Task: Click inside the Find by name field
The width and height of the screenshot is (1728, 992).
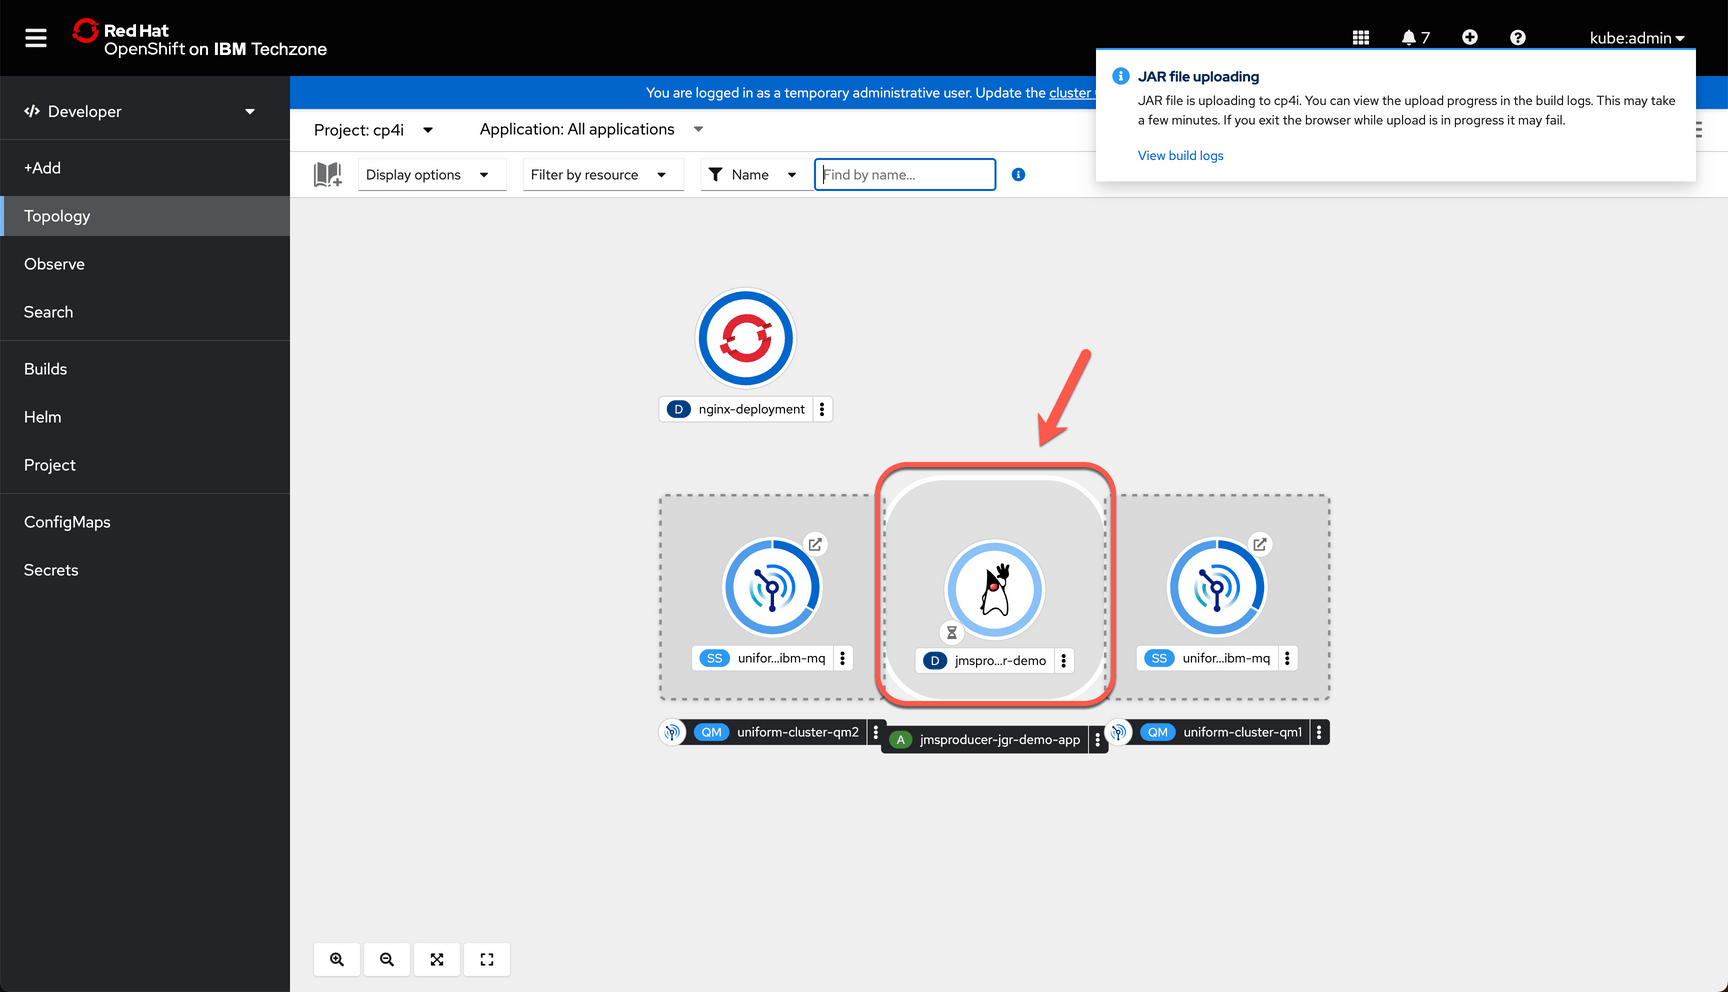Action: point(903,174)
